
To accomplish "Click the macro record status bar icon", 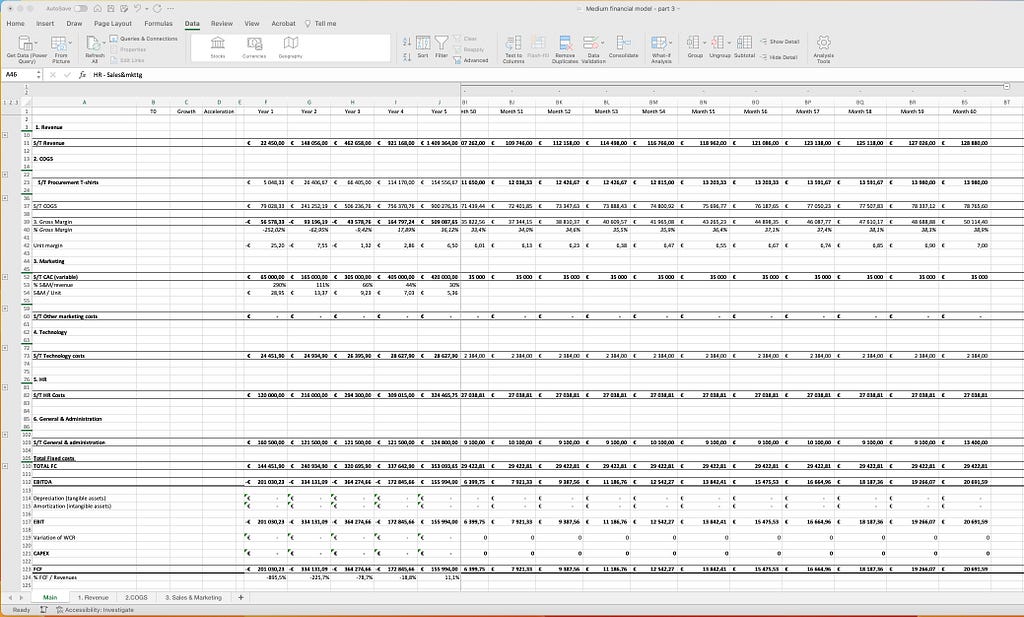I will (x=44, y=610).
